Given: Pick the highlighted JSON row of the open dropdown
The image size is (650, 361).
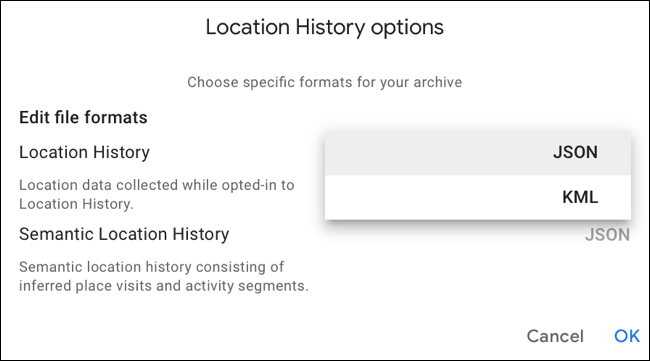Looking at the screenshot, I should [x=478, y=153].
